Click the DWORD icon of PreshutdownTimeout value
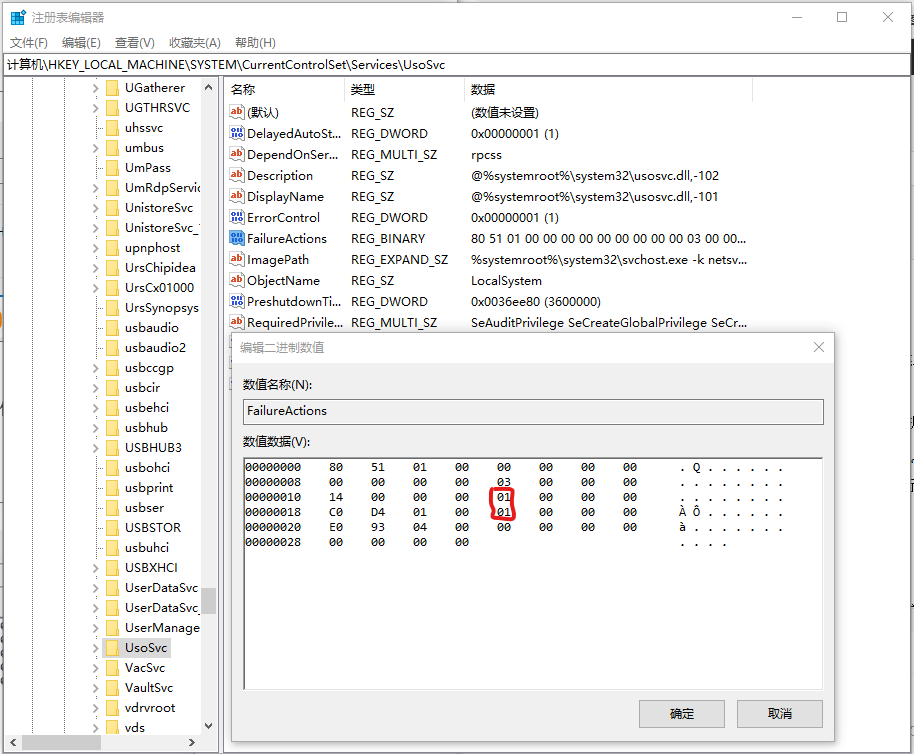 tap(237, 301)
